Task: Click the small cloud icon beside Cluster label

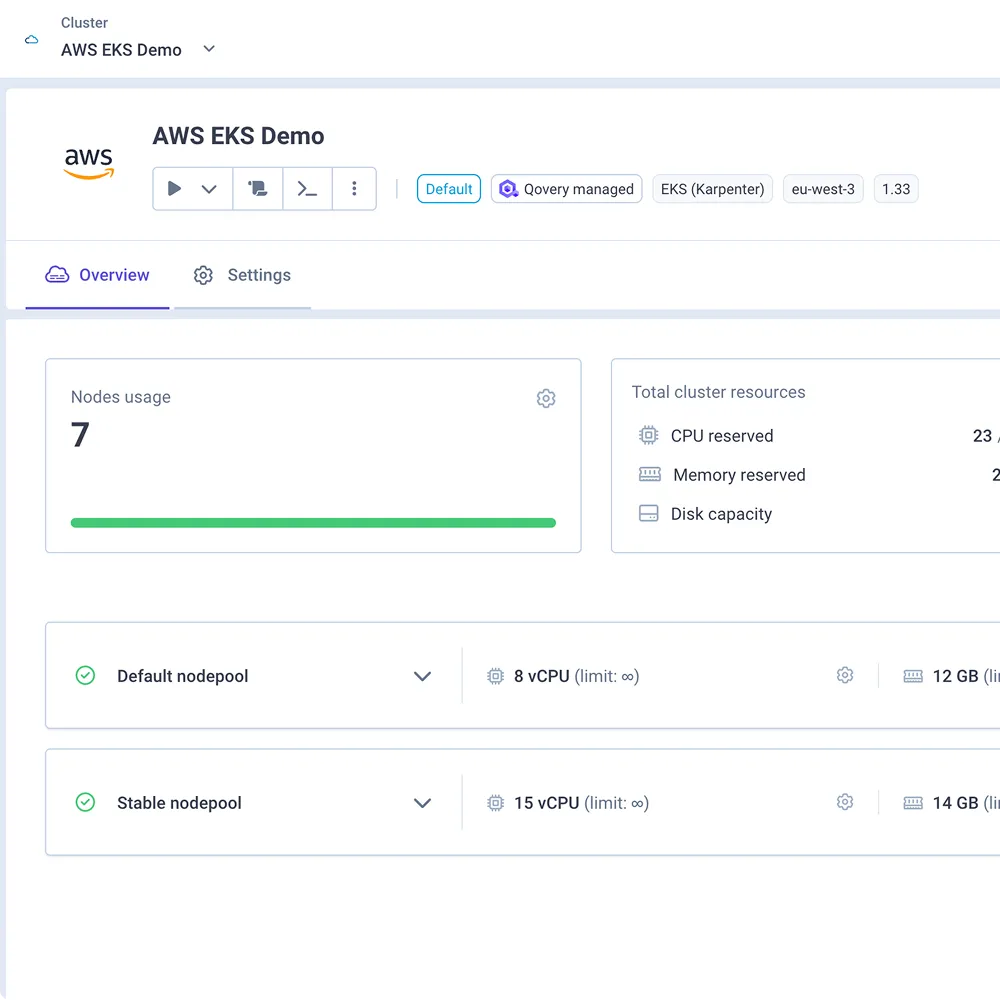Action: tap(31, 40)
